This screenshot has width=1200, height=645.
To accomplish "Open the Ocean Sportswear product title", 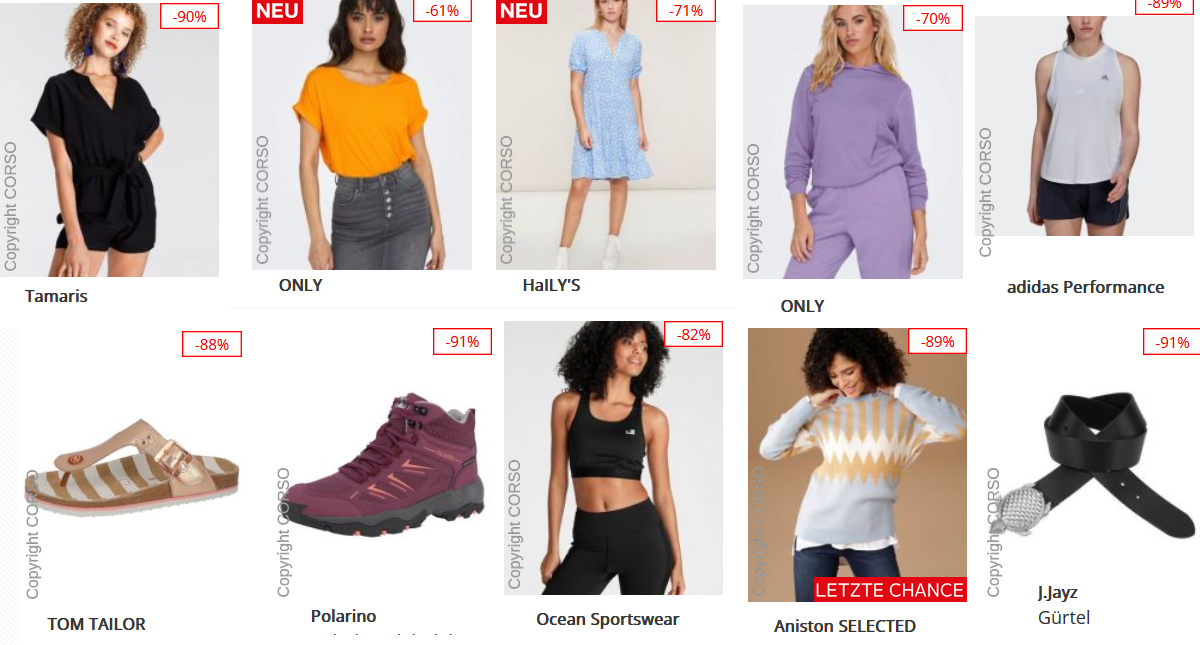I will point(607,619).
